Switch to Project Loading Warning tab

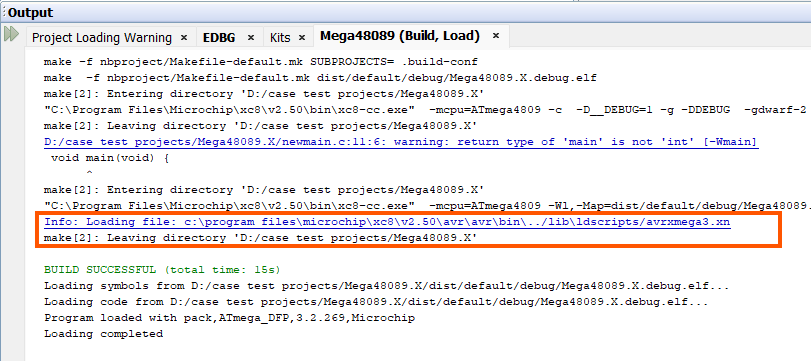pyautogui.click(x=101, y=38)
